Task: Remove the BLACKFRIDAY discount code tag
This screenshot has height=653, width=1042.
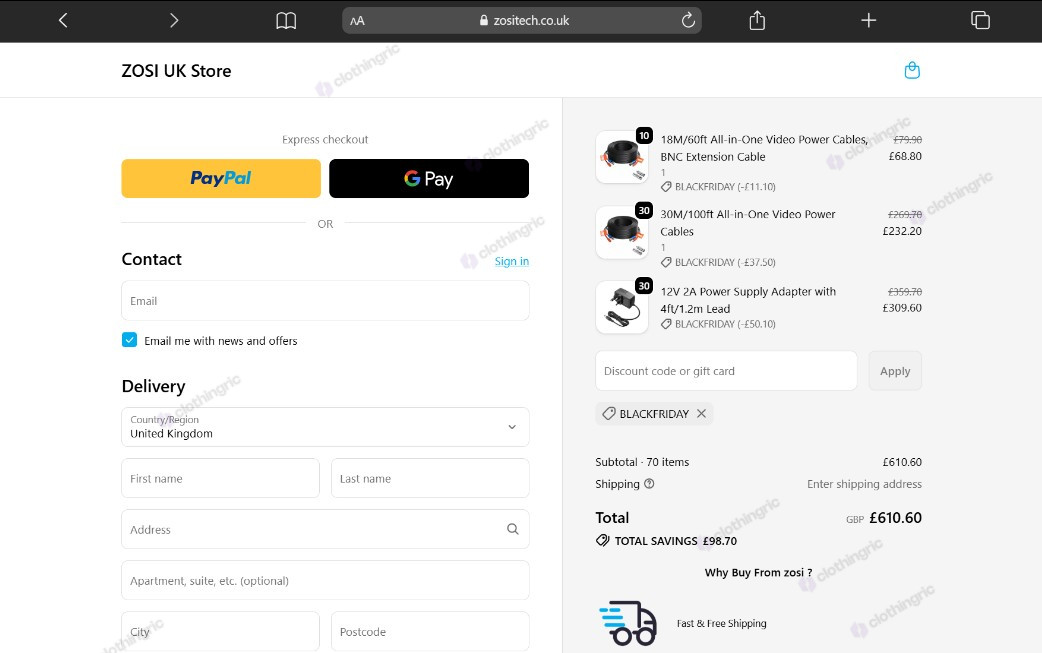Action: [701, 413]
